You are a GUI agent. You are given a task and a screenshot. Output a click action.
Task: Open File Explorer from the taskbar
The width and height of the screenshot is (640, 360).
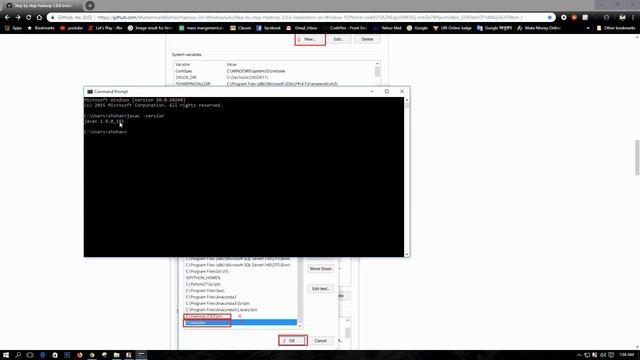(x=116, y=355)
